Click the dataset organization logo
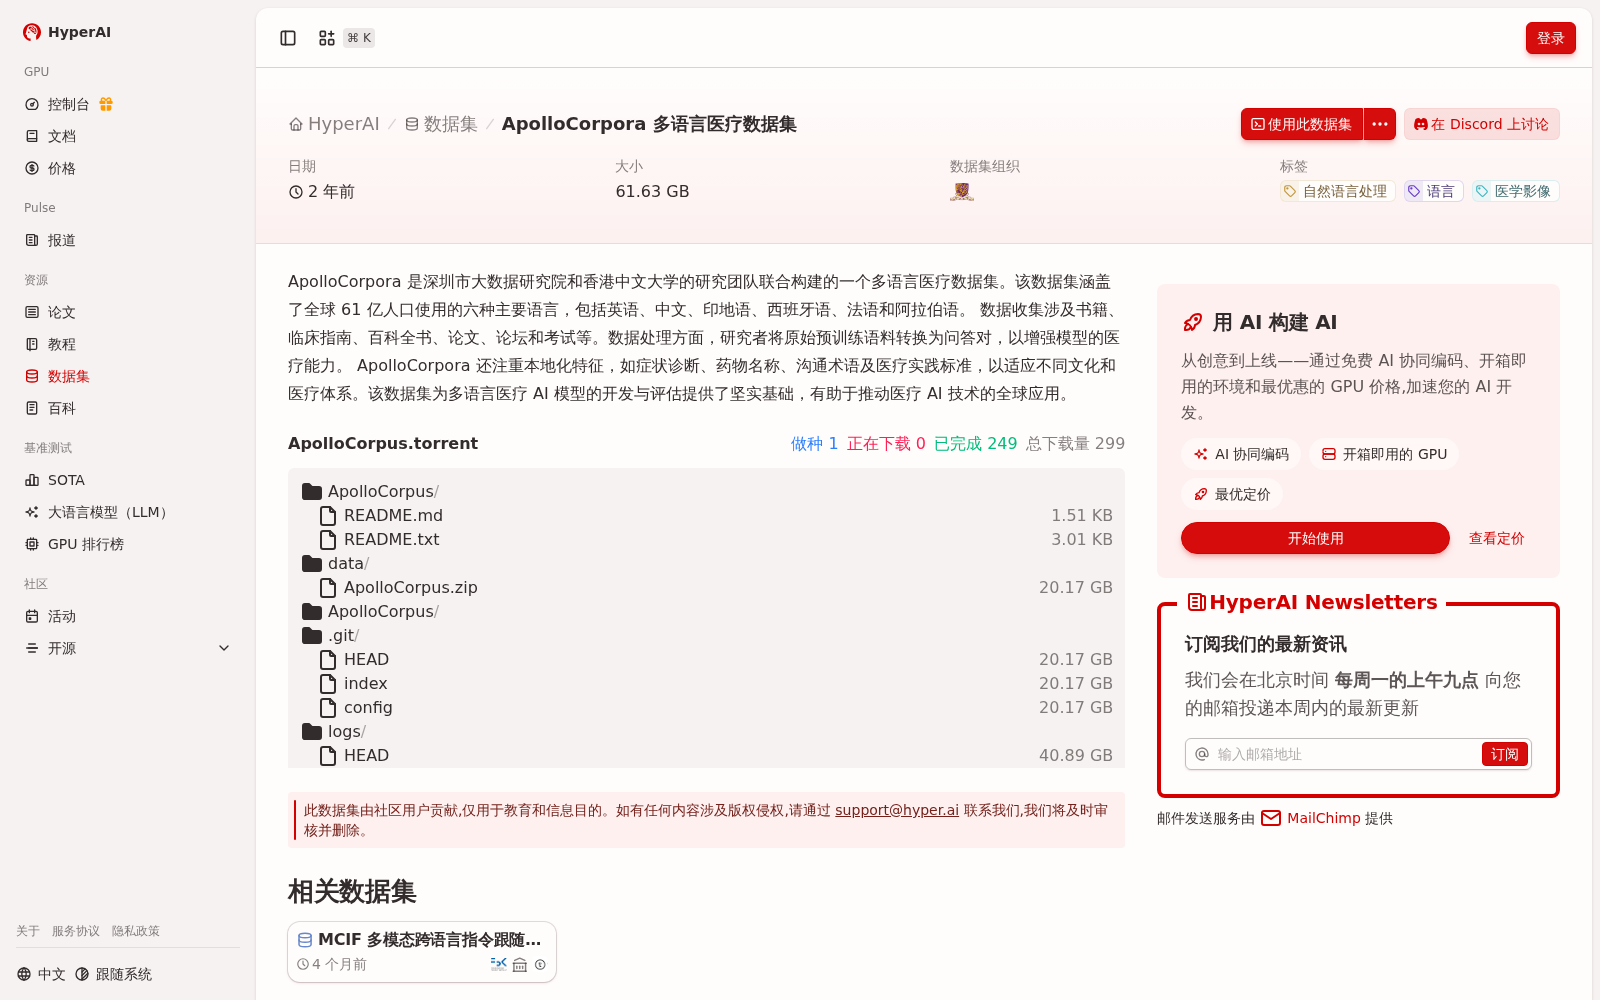Screen dimensions: 1600x1000 (x=962, y=191)
